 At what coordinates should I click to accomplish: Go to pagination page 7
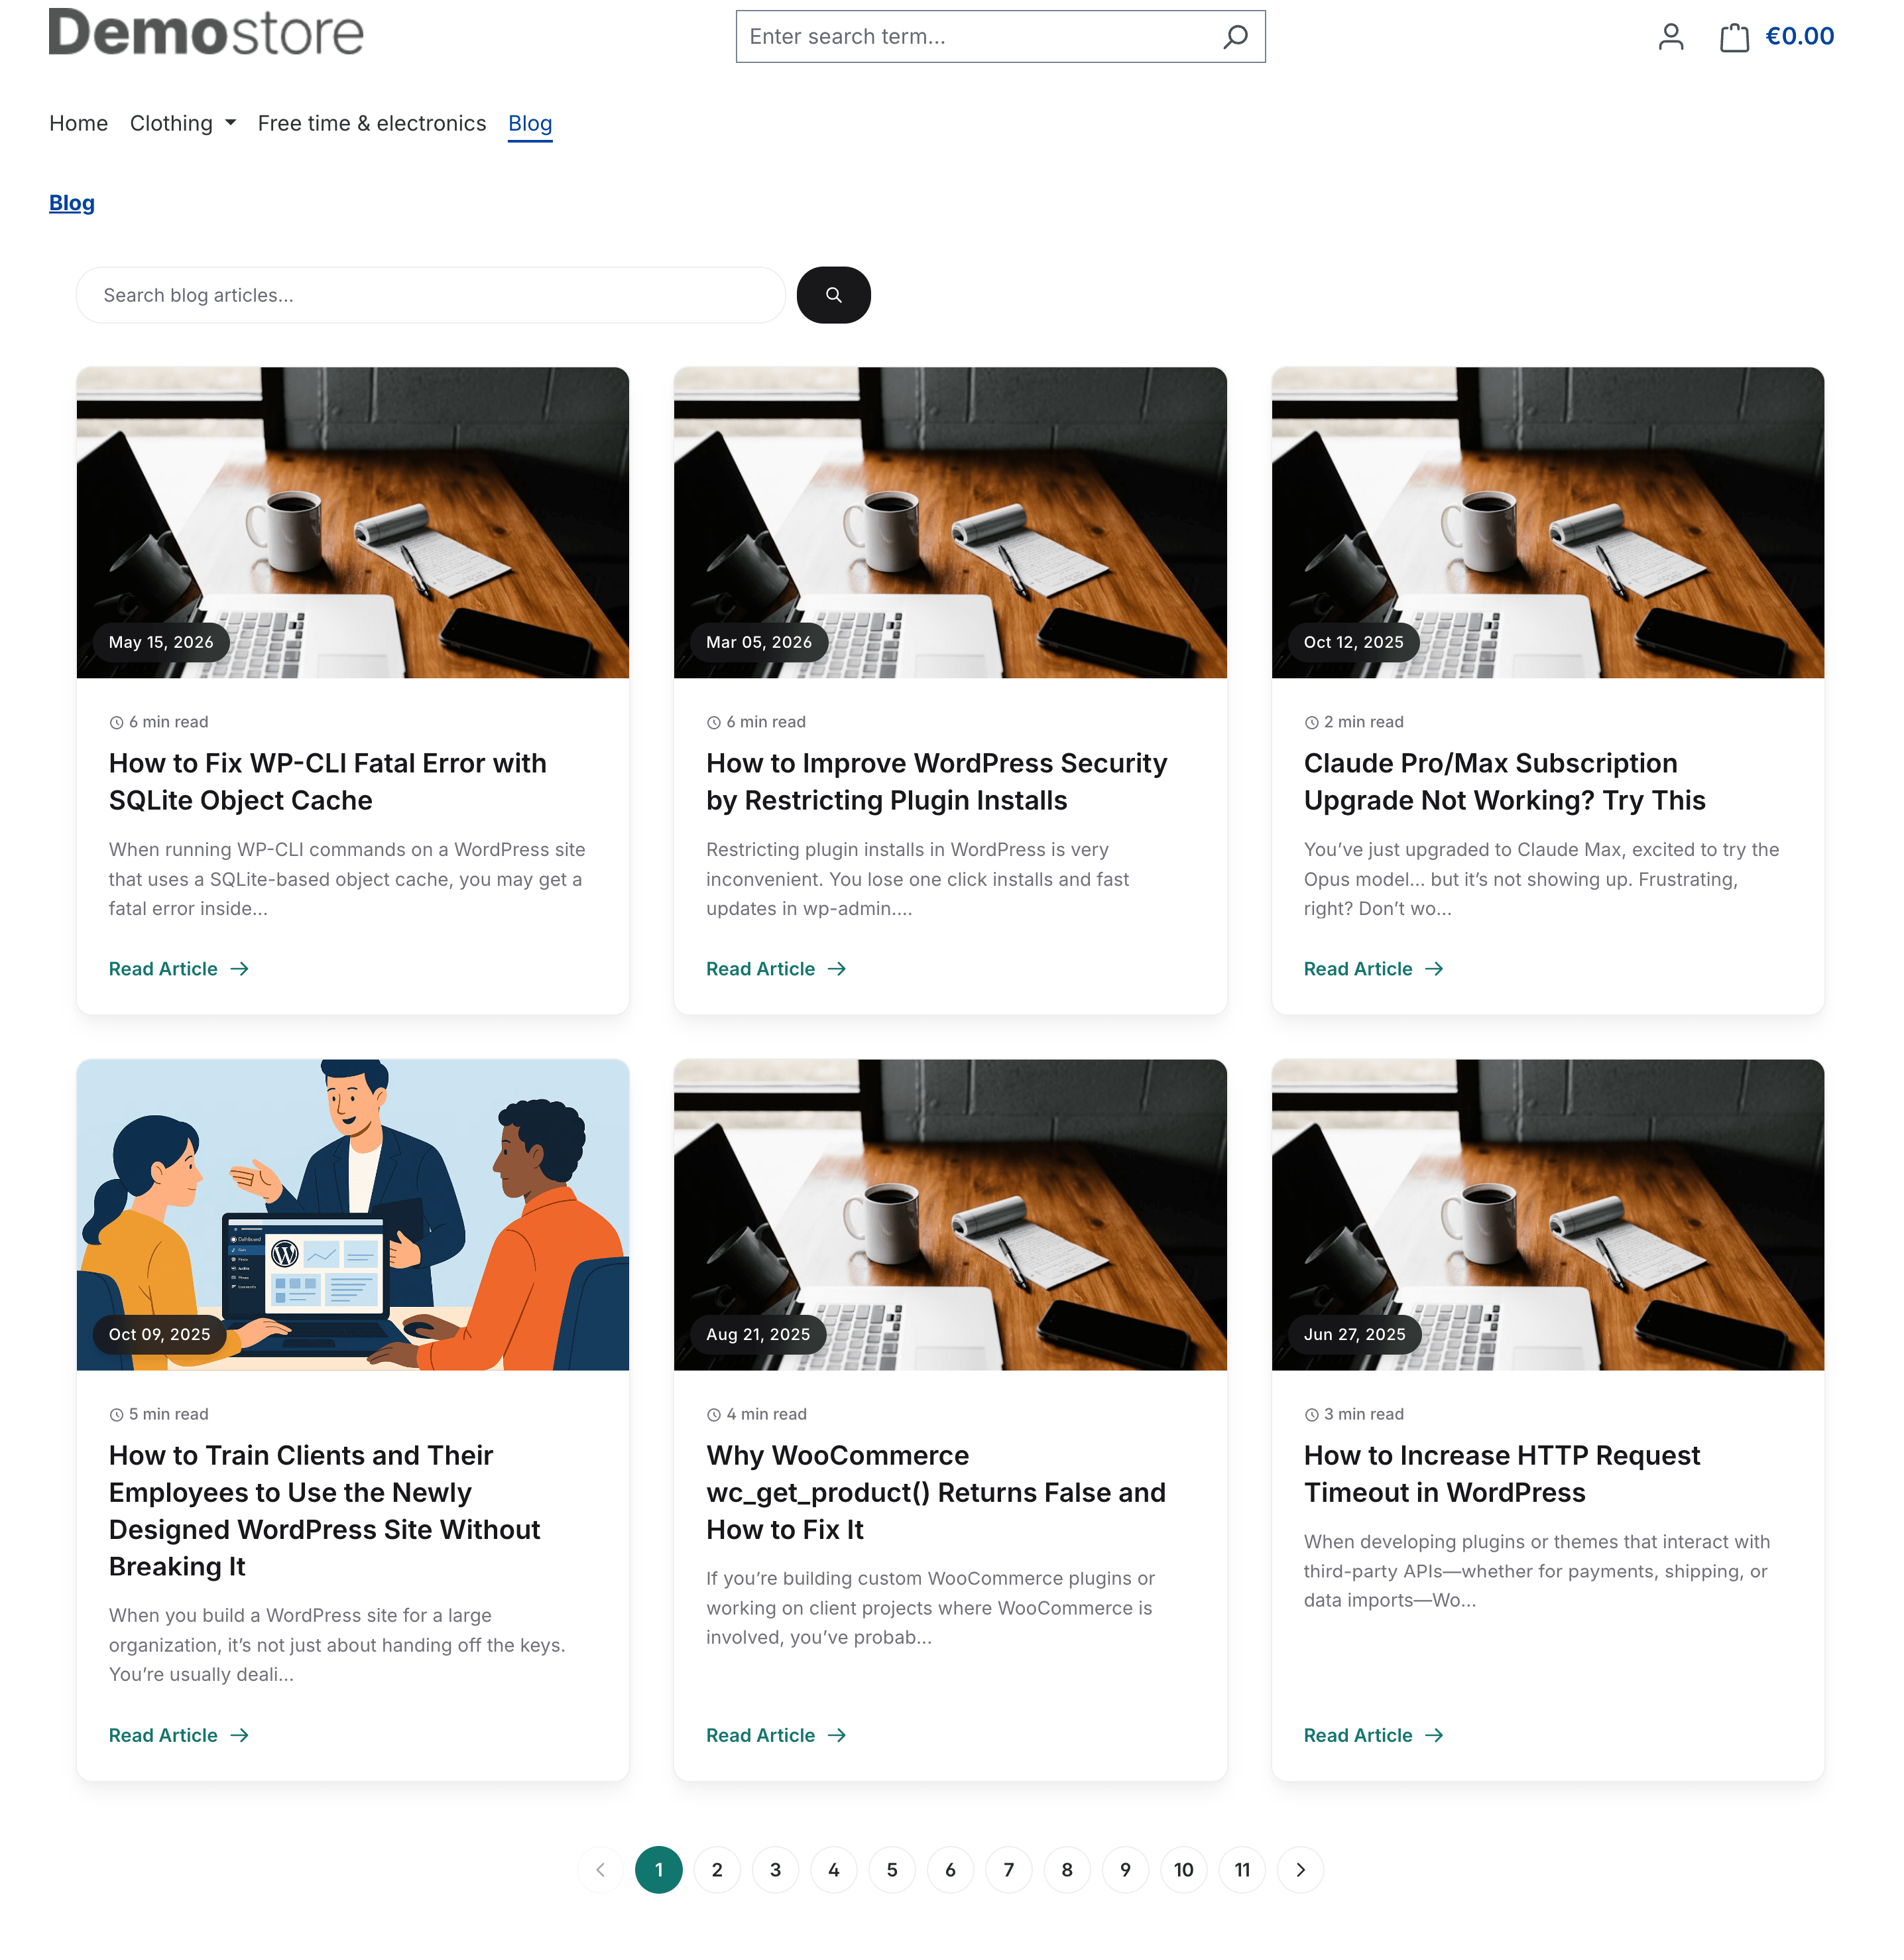coord(1009,1870)
